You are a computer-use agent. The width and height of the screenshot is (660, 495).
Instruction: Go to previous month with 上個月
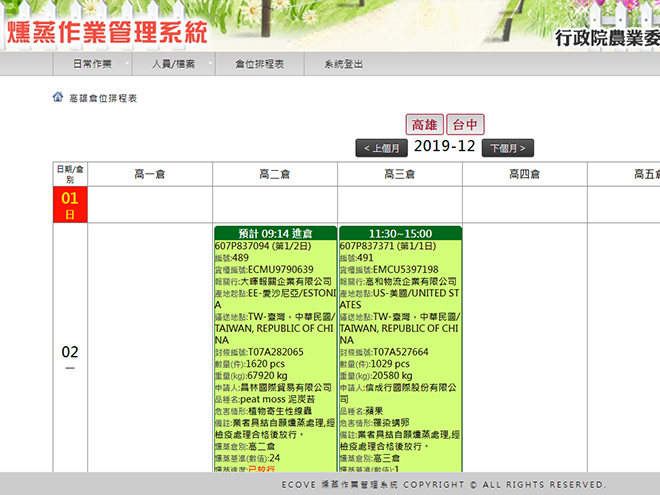381,148
